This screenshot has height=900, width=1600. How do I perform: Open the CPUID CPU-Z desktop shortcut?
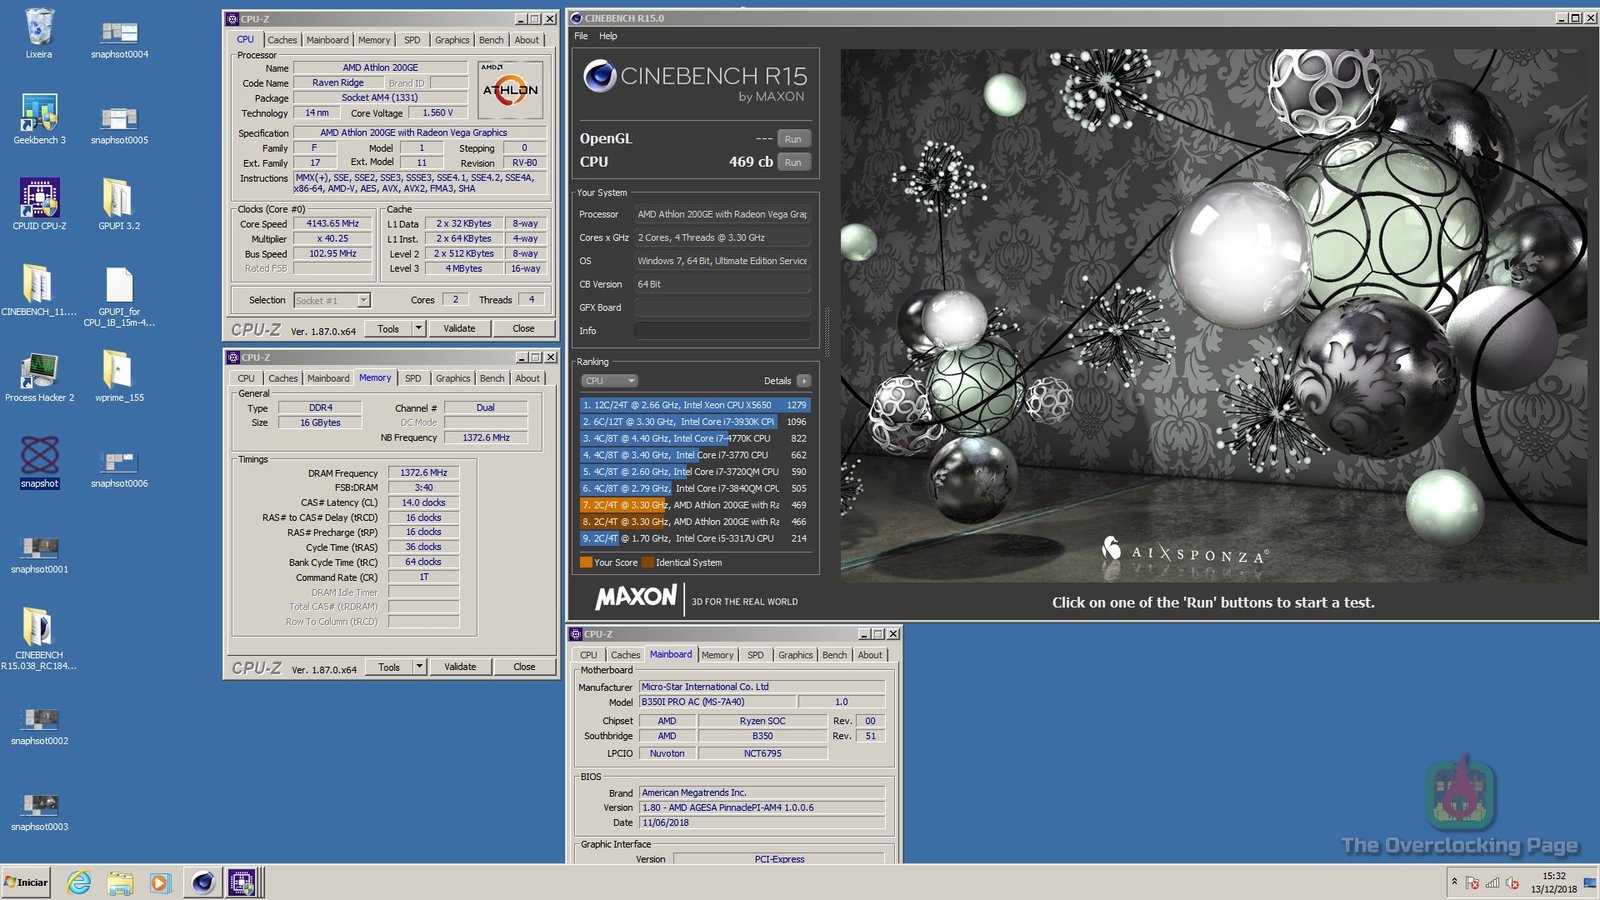click(39, 199)
